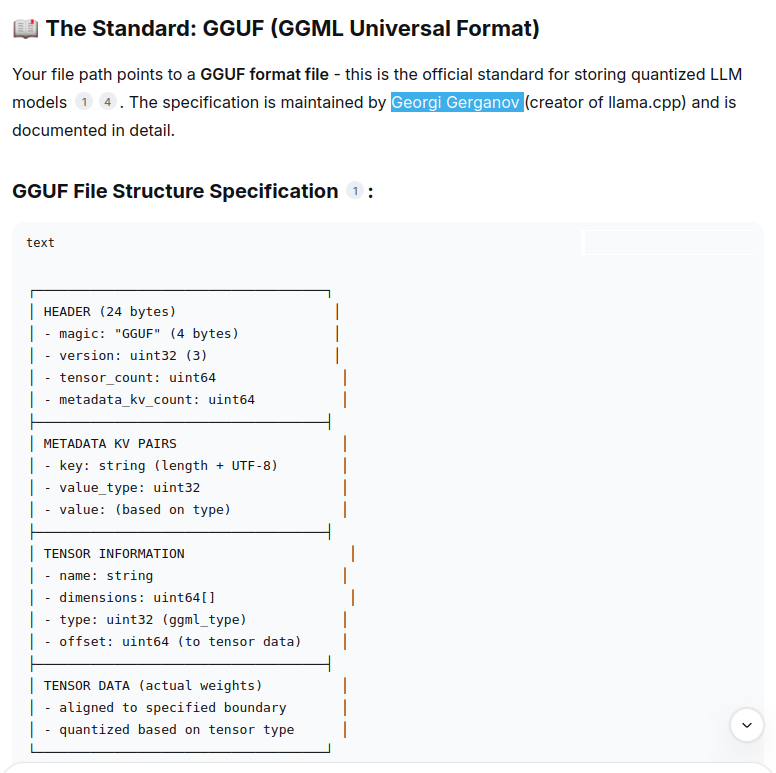Click the "TENSOR DATA (actual weights)" line

coord(153,685)
